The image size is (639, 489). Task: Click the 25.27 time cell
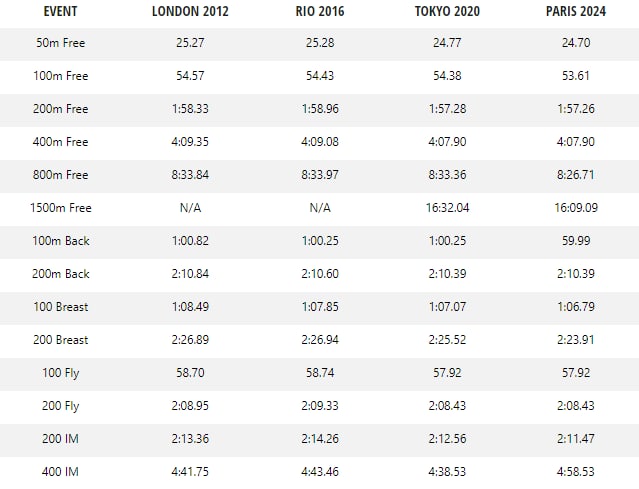coord(190,43)
